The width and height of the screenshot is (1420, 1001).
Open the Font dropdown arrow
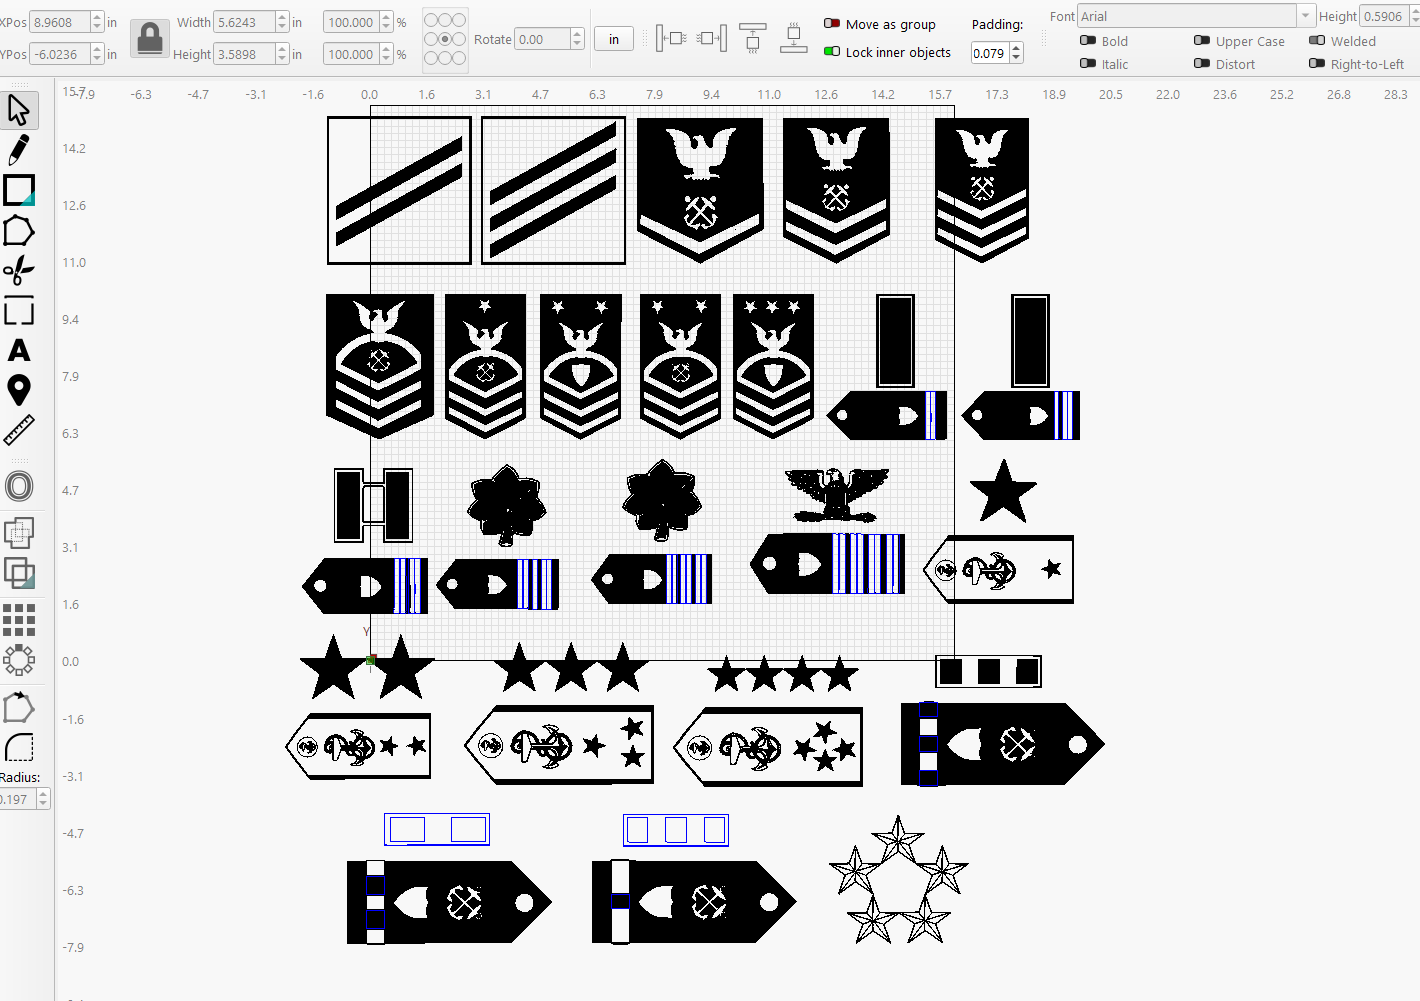(x=1305, y=16)
